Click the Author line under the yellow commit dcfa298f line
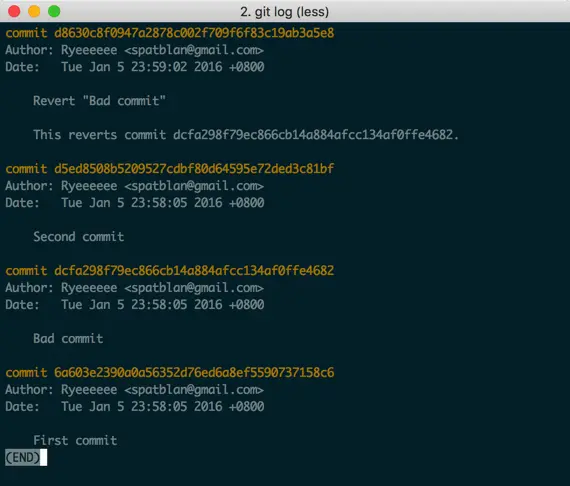 pos(135,288)
